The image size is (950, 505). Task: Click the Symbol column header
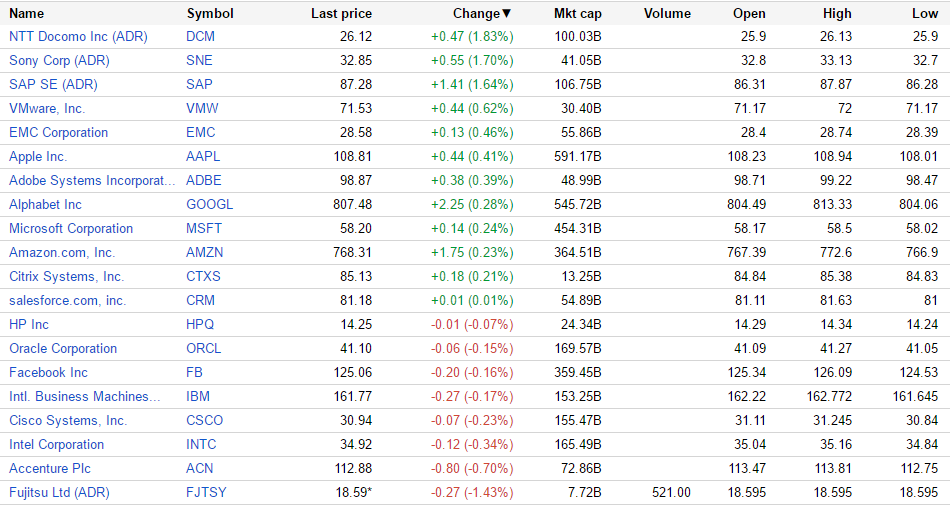tap(210, 14)
